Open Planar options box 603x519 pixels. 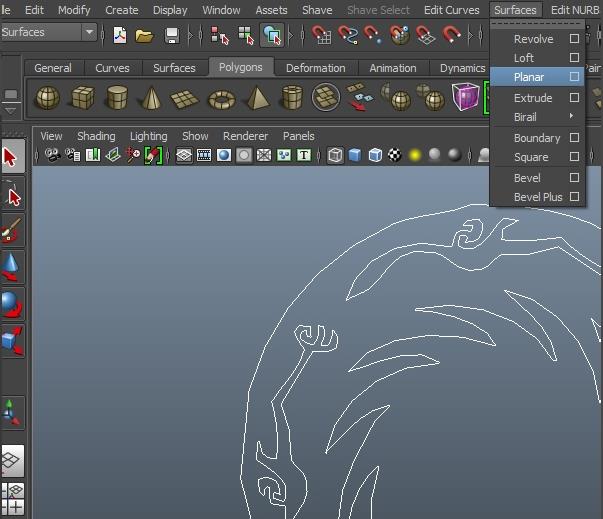(574, 77)
